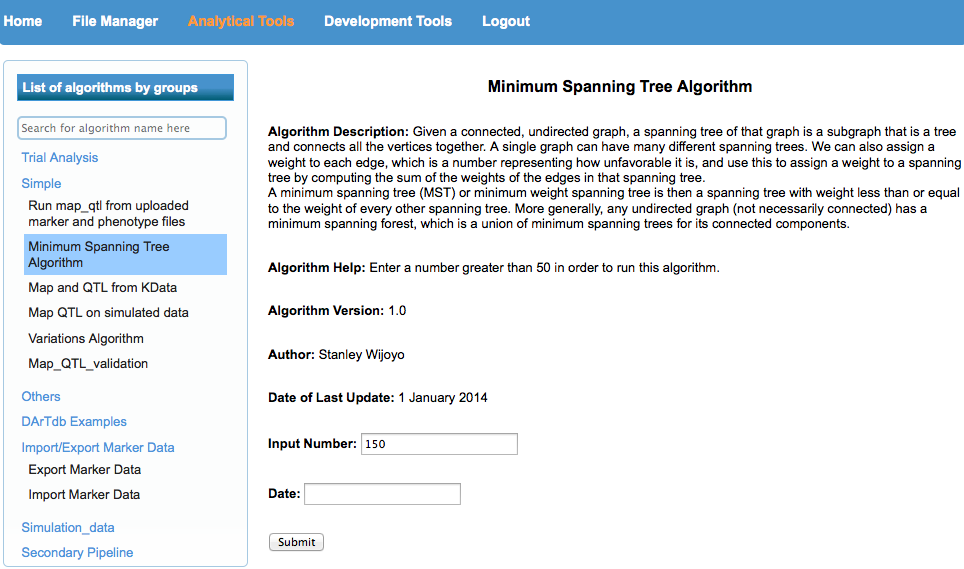
Task: Click the empty Date field
Action: [x=382, y=494]
